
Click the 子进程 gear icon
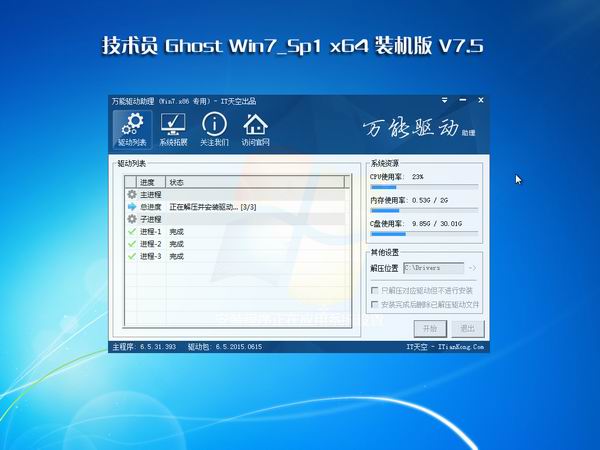coord(131,219)
